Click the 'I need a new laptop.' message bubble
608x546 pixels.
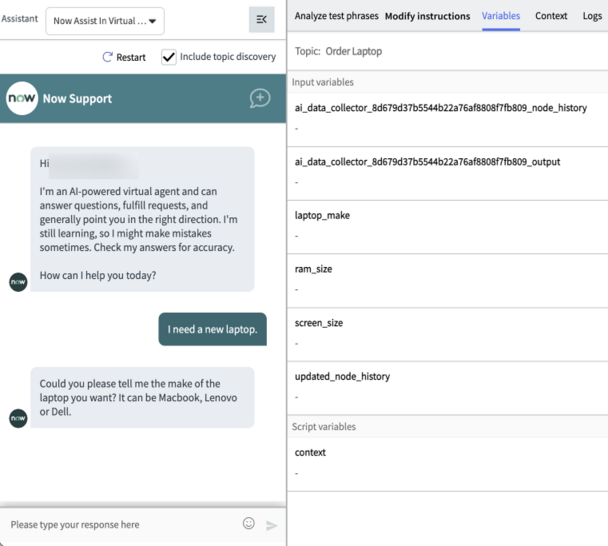click(x=212, y=329)
